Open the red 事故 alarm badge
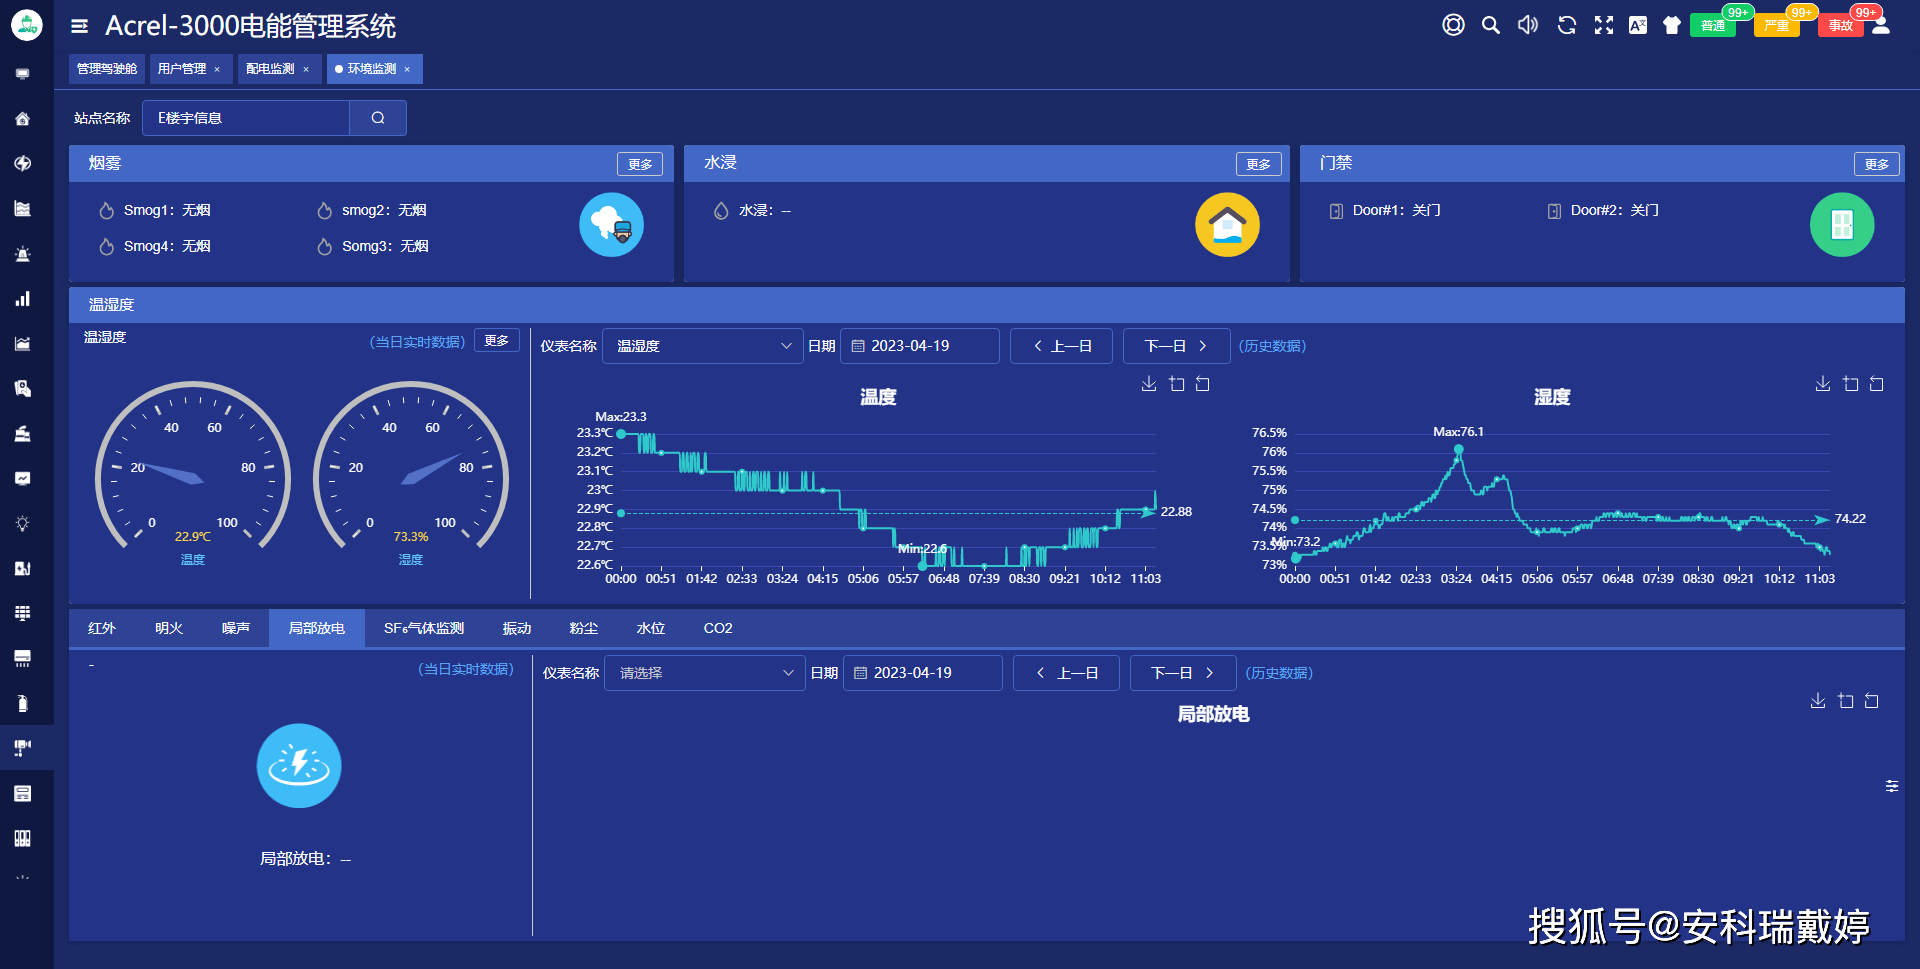The width and height of the screenshot is (1920, 969). click(1841, 26)
